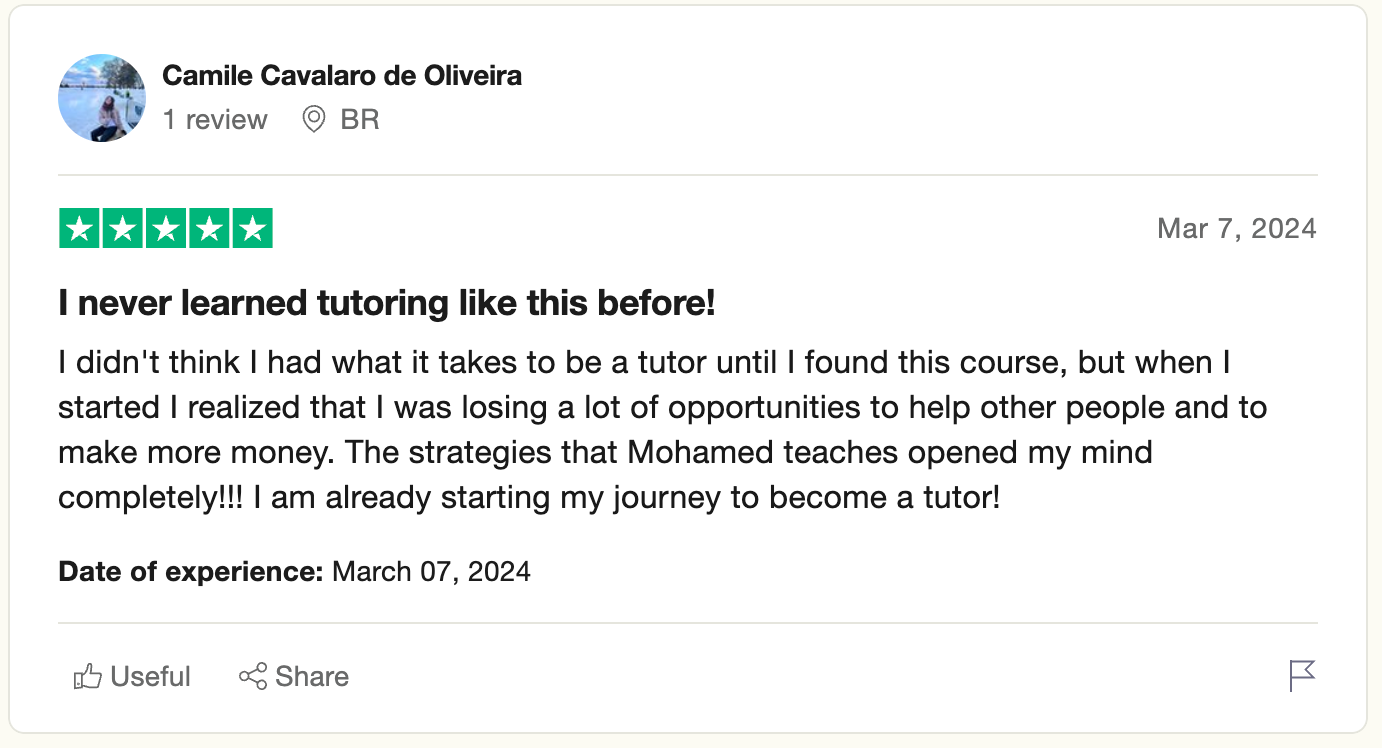
Task: Click the "Date of experience:" bold label
Action: click(191, 572)
